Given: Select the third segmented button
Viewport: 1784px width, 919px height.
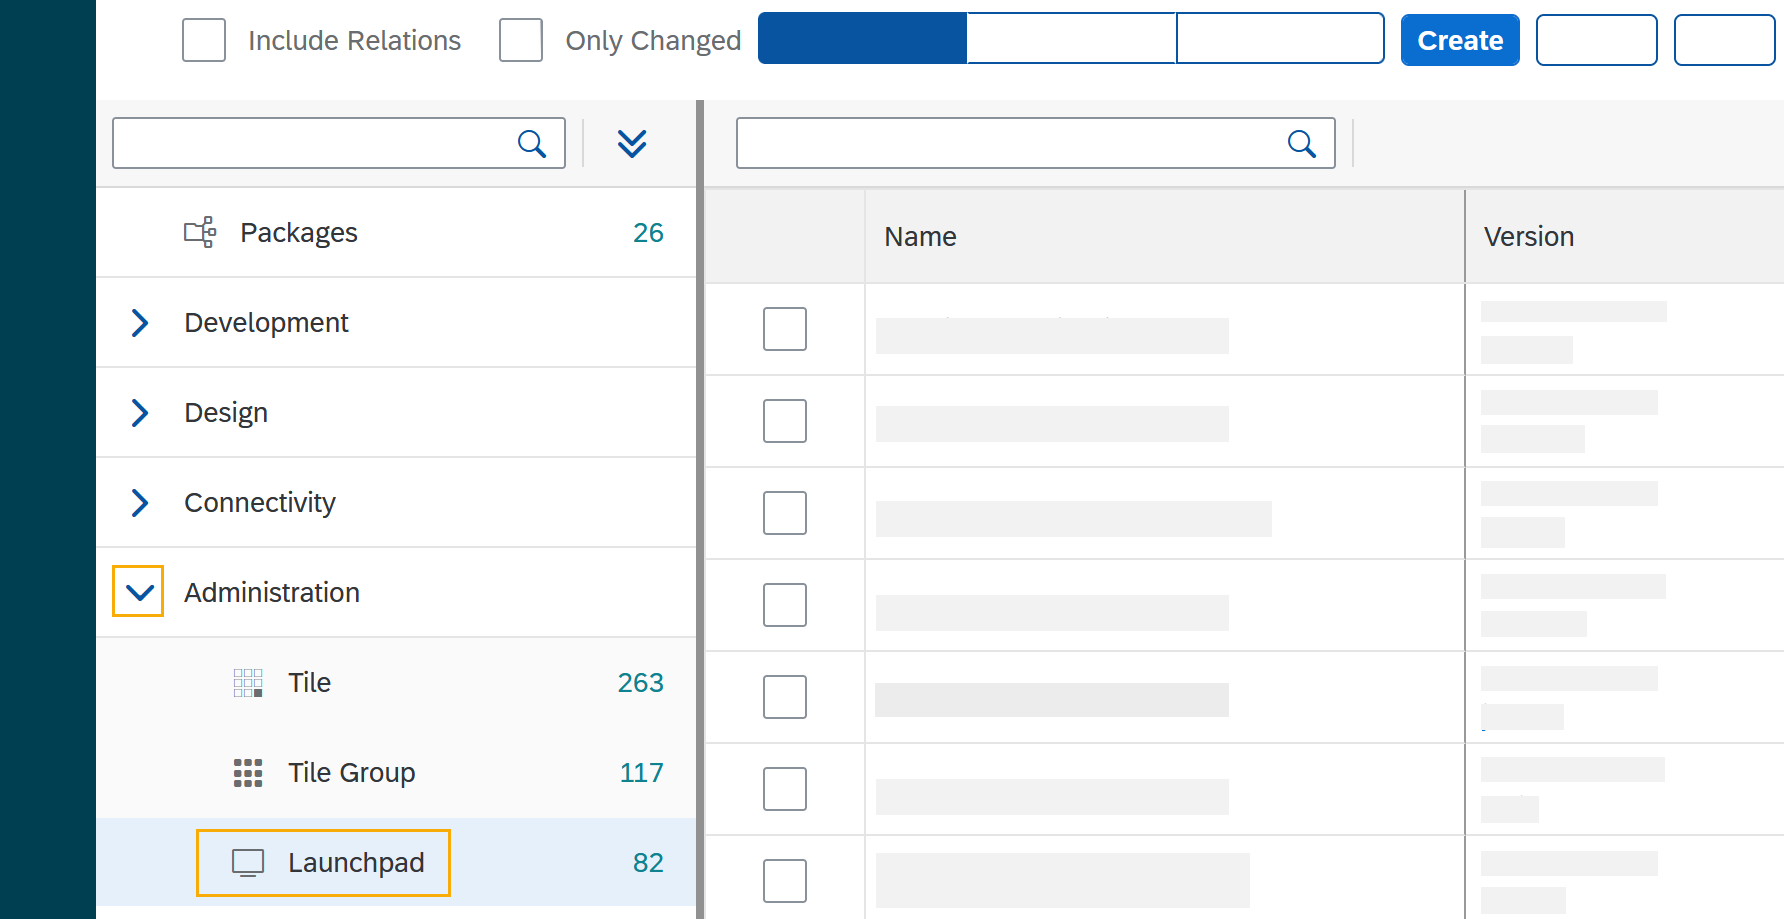Looking at the screenshot, I should point(1281,38).
